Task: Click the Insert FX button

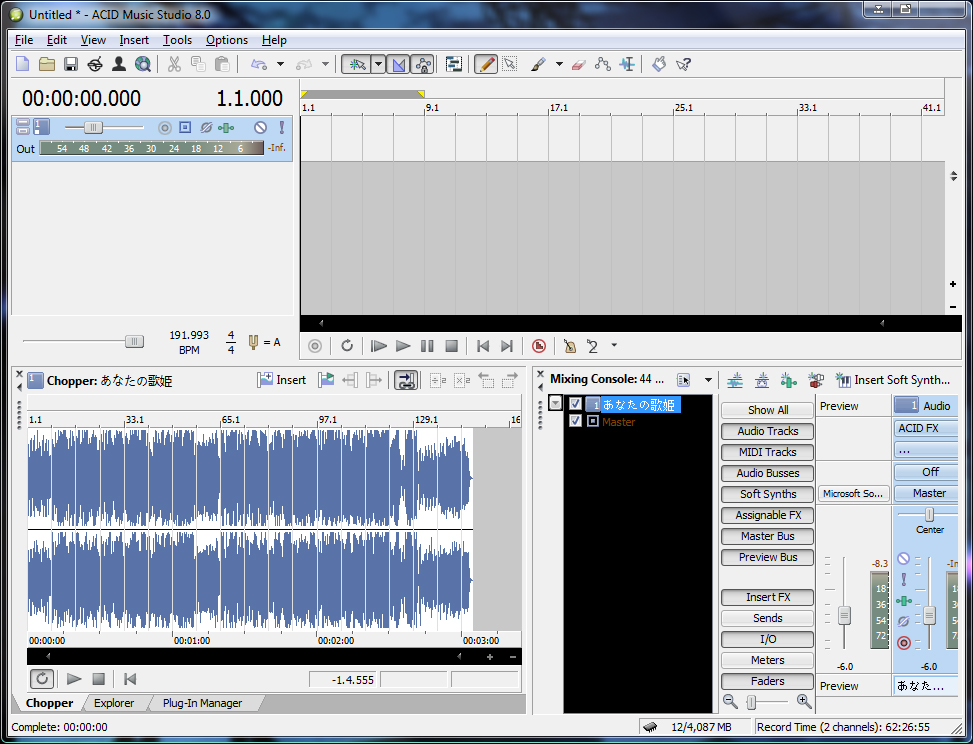Action: [768, 597]
